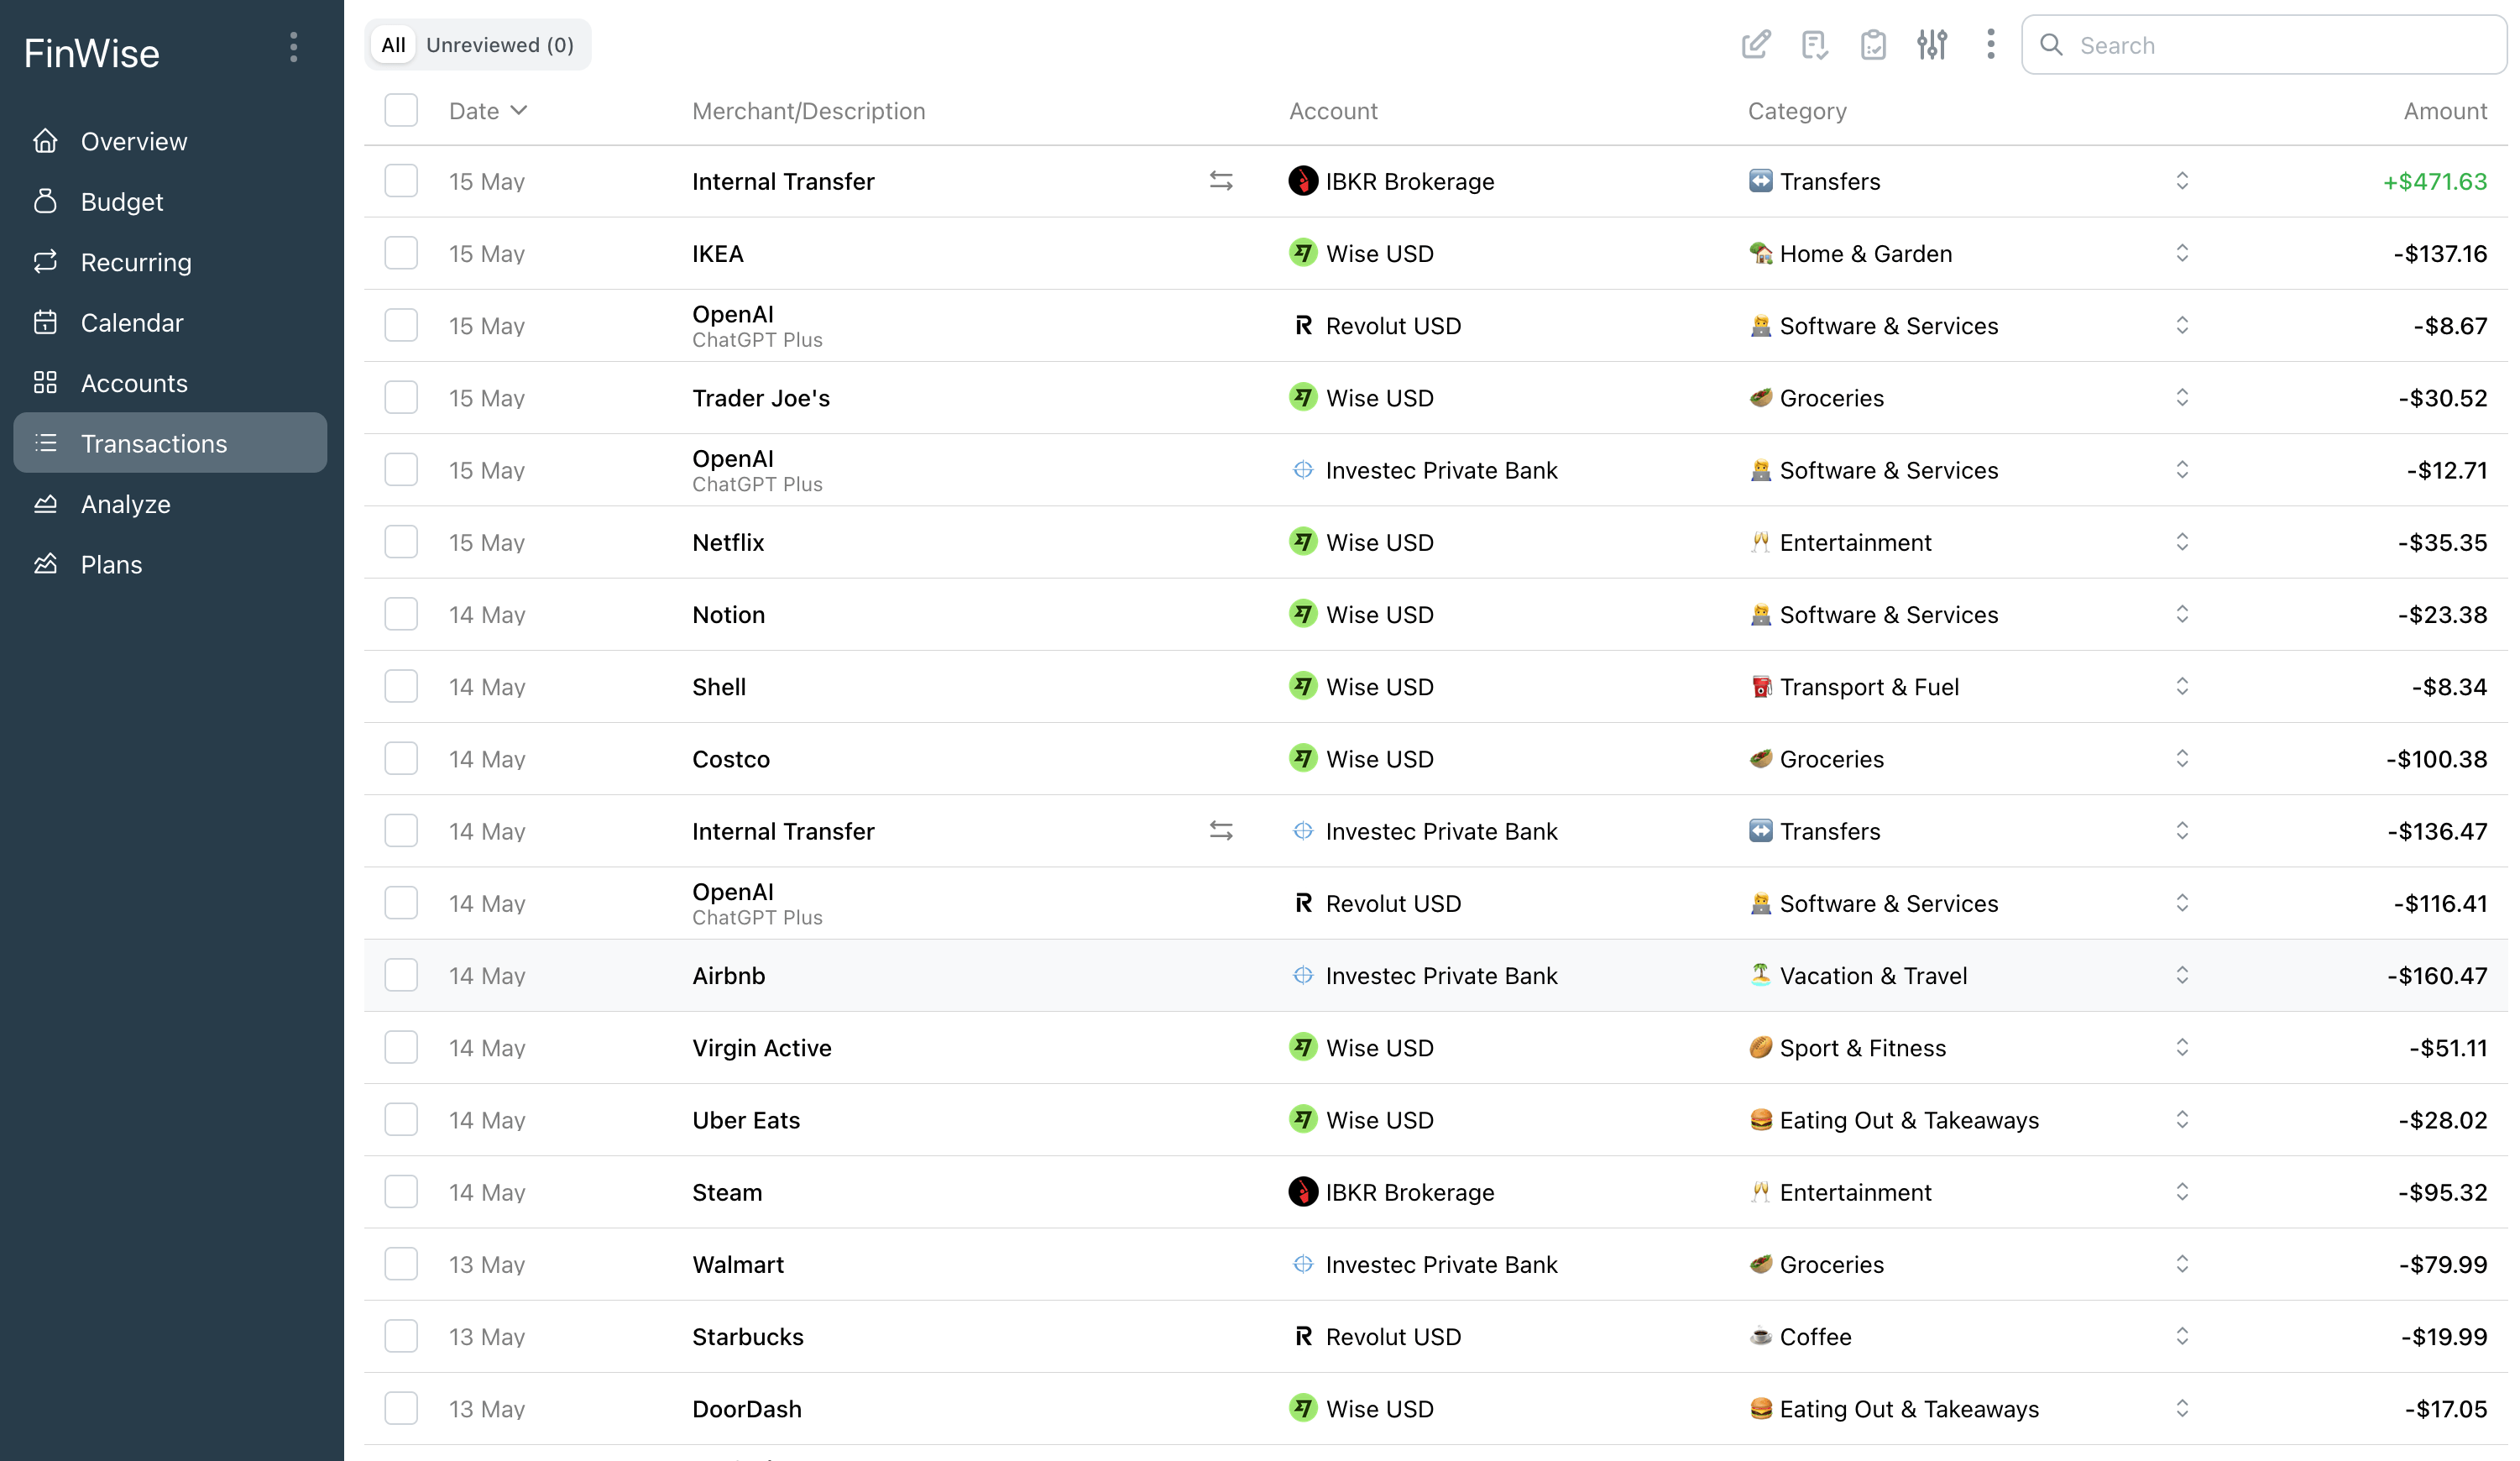Change category on the Shell transaction
Screen dimensions: 2520x1461
pyautogui.click(x=2182, y=687)
